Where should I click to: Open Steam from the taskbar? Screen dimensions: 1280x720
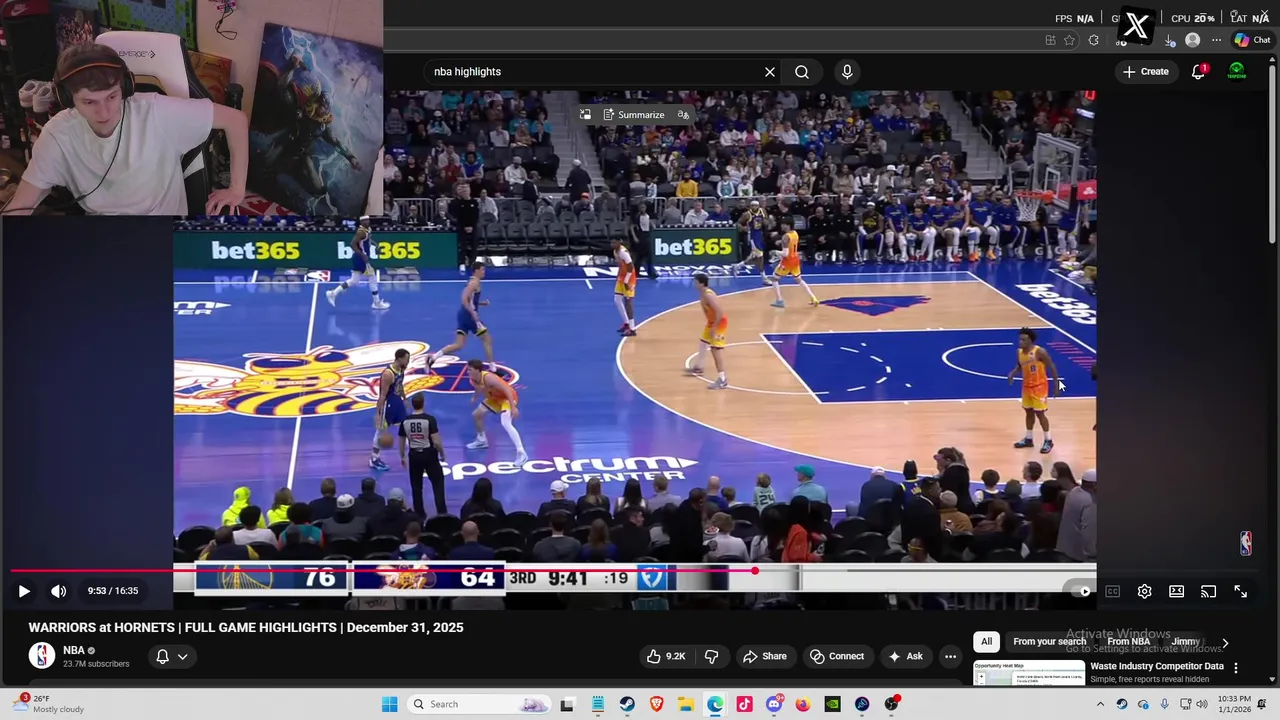click(x=627, y=704)
